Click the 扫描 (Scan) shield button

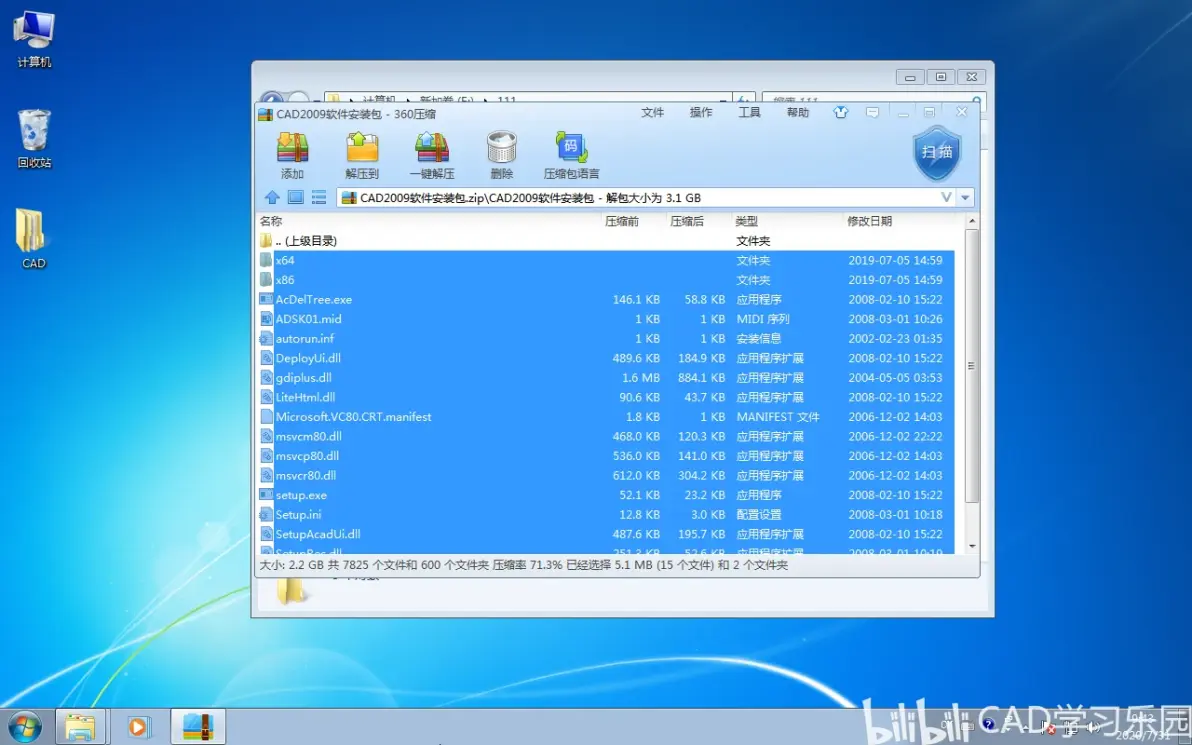pos(937,153)
